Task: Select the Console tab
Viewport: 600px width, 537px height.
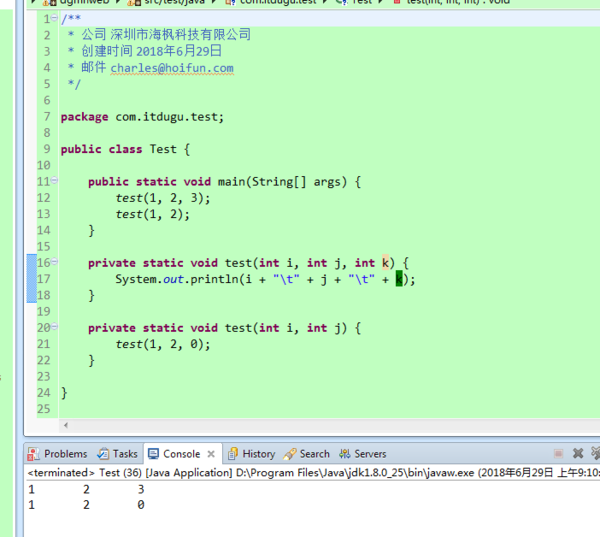Action: [x=181, y=454]
